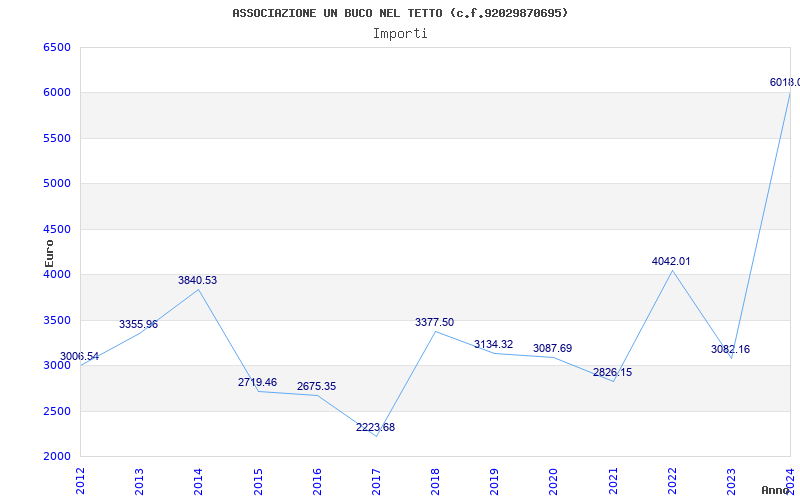Click the Anno axis label
Image resolution: width=800 pixels, height=500 pixels.
click(775, 490)
